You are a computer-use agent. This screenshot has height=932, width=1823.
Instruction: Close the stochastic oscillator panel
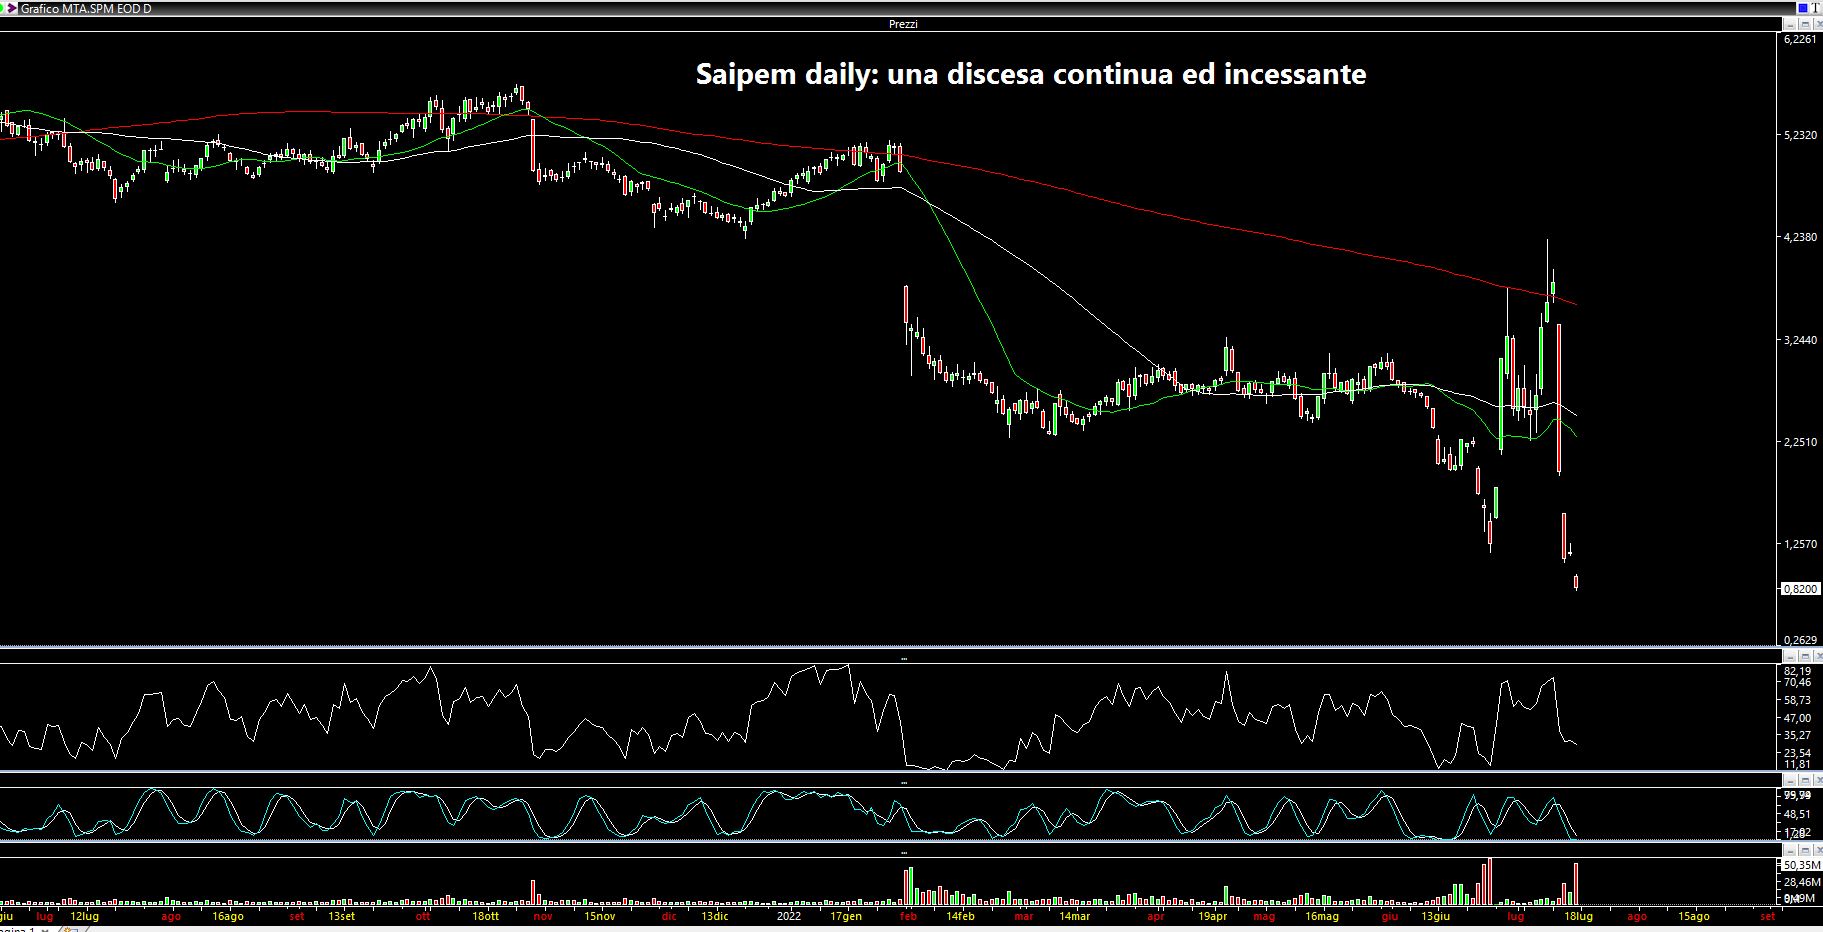click(1818, 780)
